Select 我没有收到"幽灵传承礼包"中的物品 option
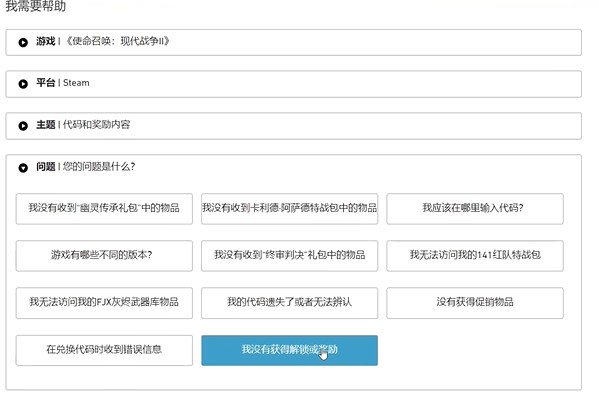599x405 pixels. [104, 209]
